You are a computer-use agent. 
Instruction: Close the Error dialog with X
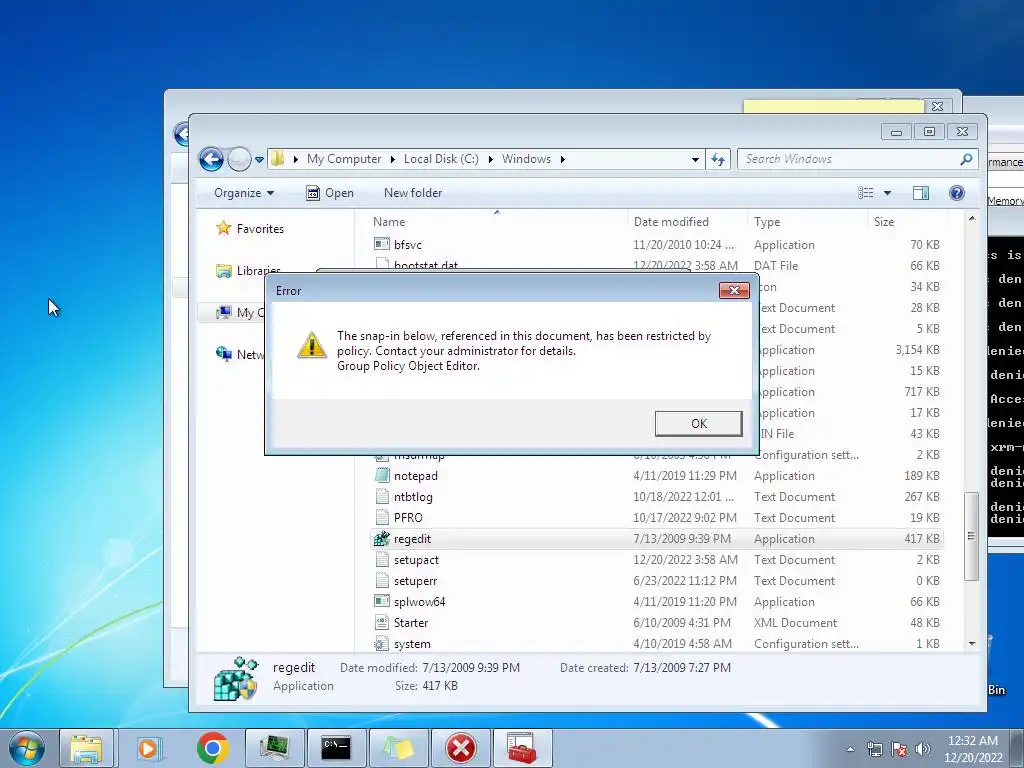pyautogui.click(x=733, y=291)
